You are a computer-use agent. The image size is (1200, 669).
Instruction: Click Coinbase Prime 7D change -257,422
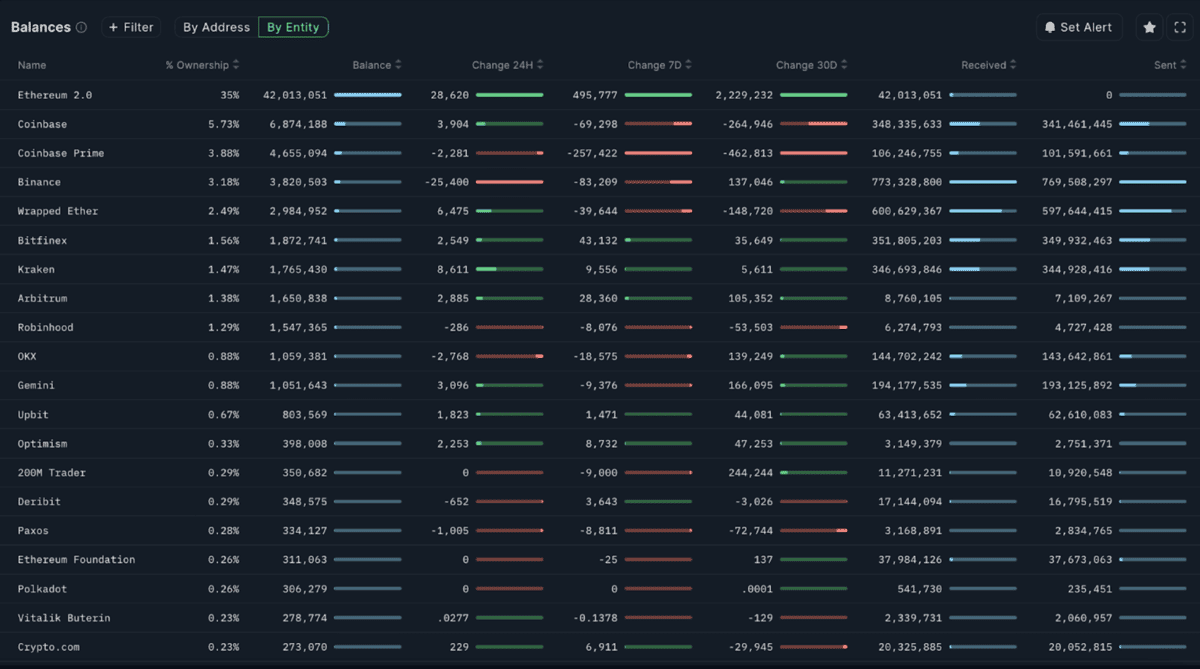tap(591, 153)
